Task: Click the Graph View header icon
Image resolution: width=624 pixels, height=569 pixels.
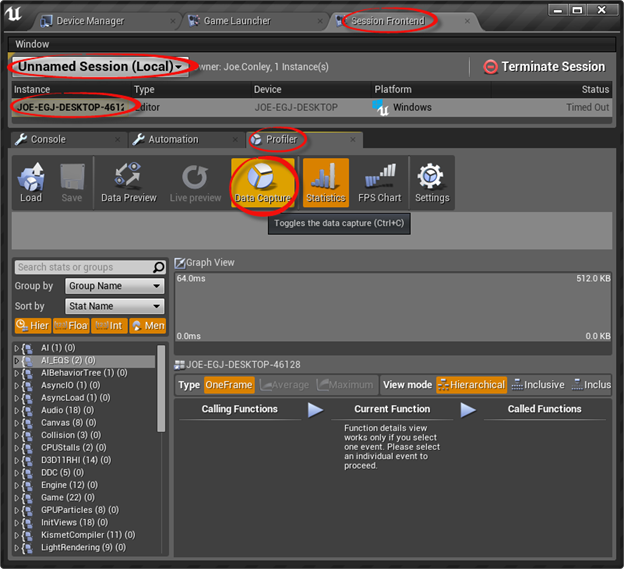Action: tap(180, 263)
